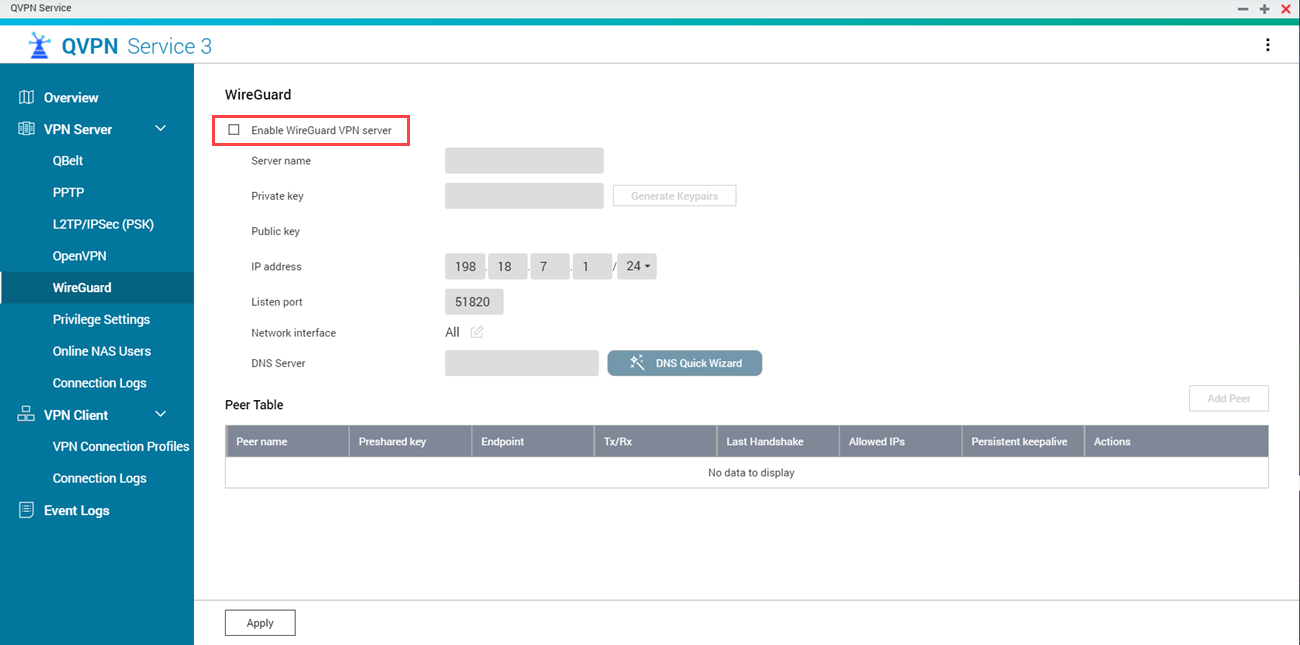This screenshot has width=1300, height=645.
Task: Show Online NAS Users
Action: pyautogui.click(x=102, y=351)
